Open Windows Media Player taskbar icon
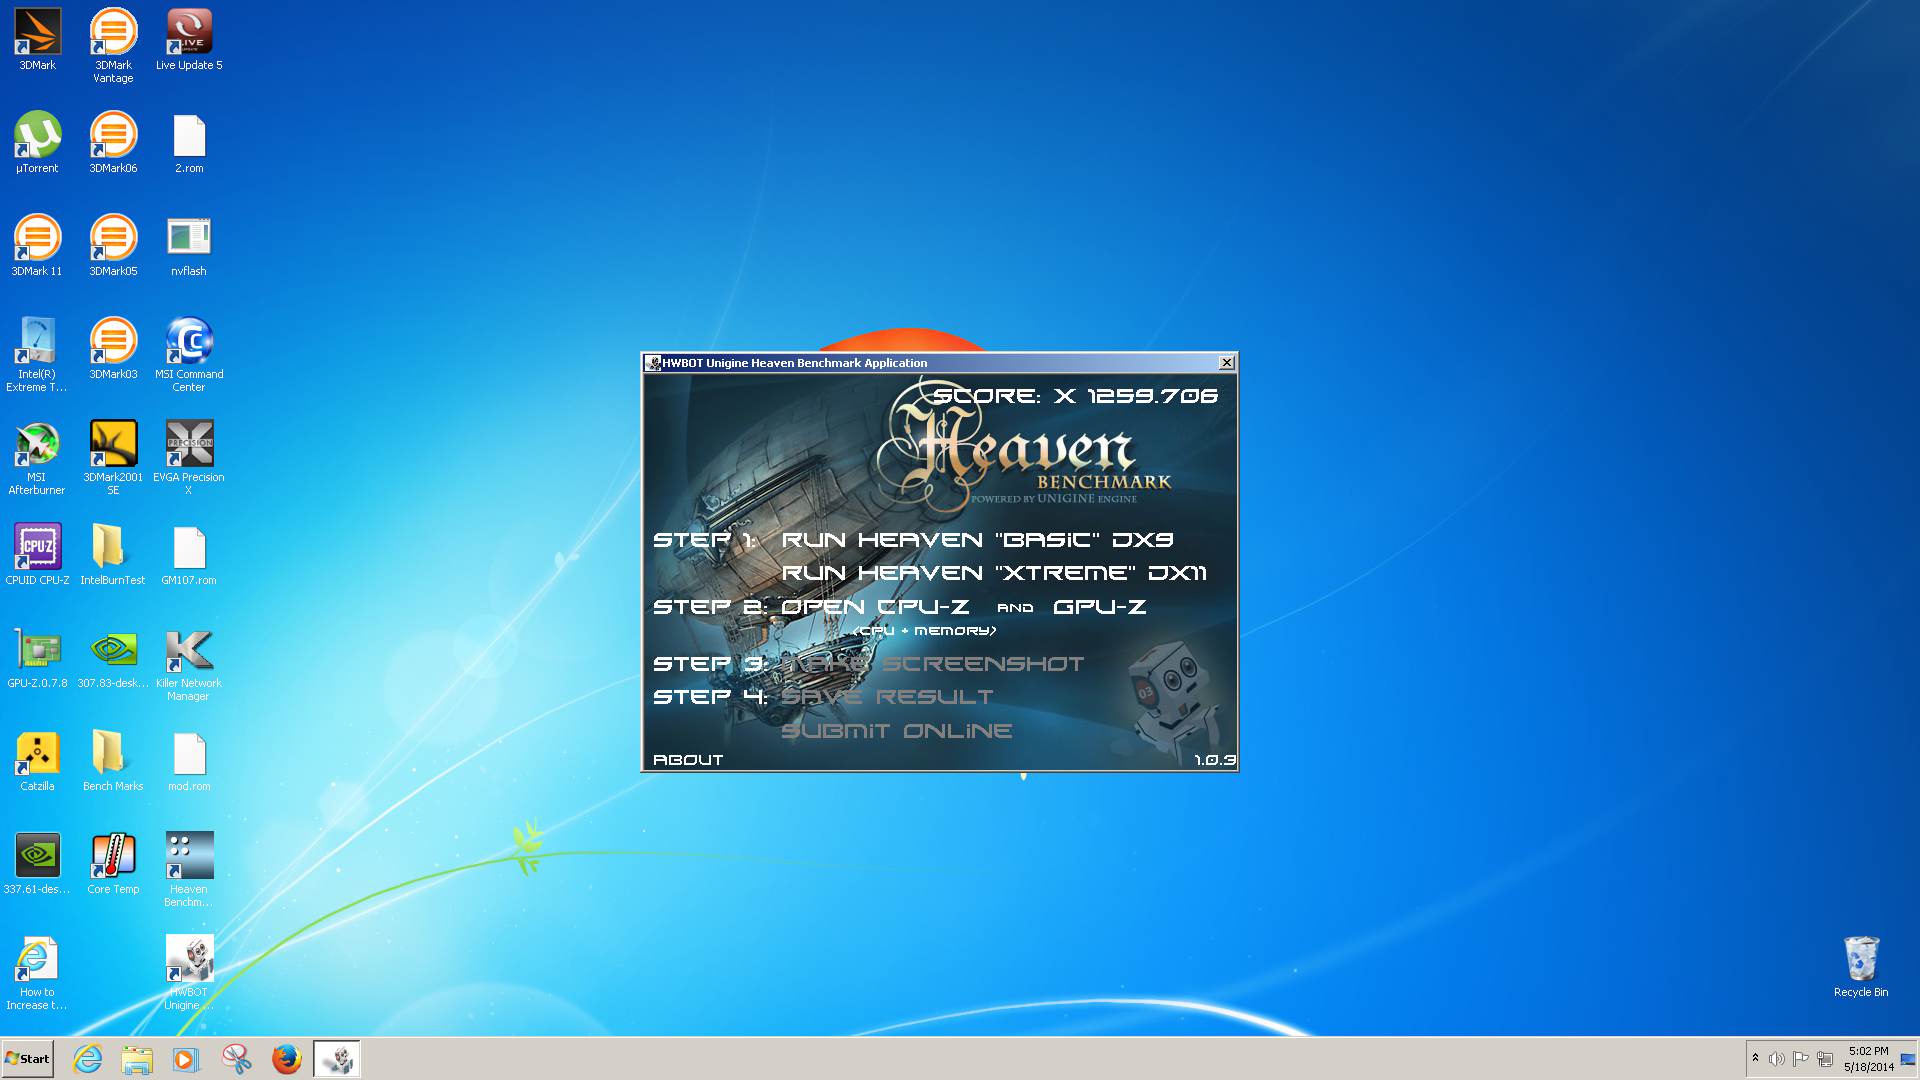 point(186,1059)
